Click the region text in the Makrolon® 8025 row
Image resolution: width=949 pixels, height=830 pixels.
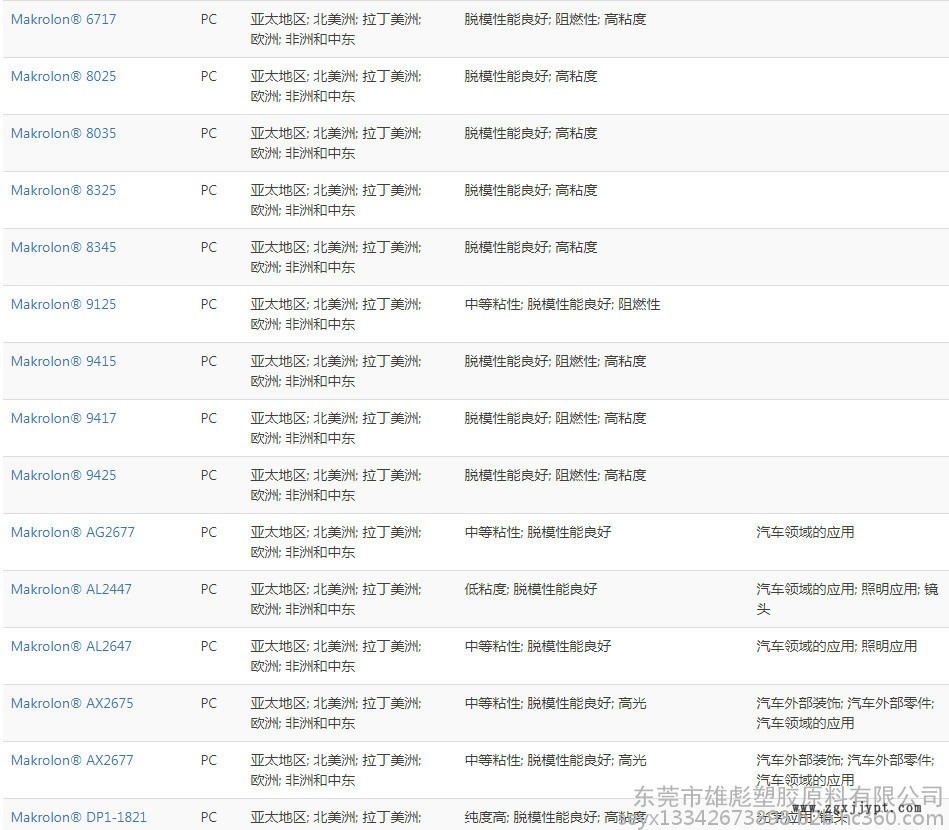click(335, 86)
